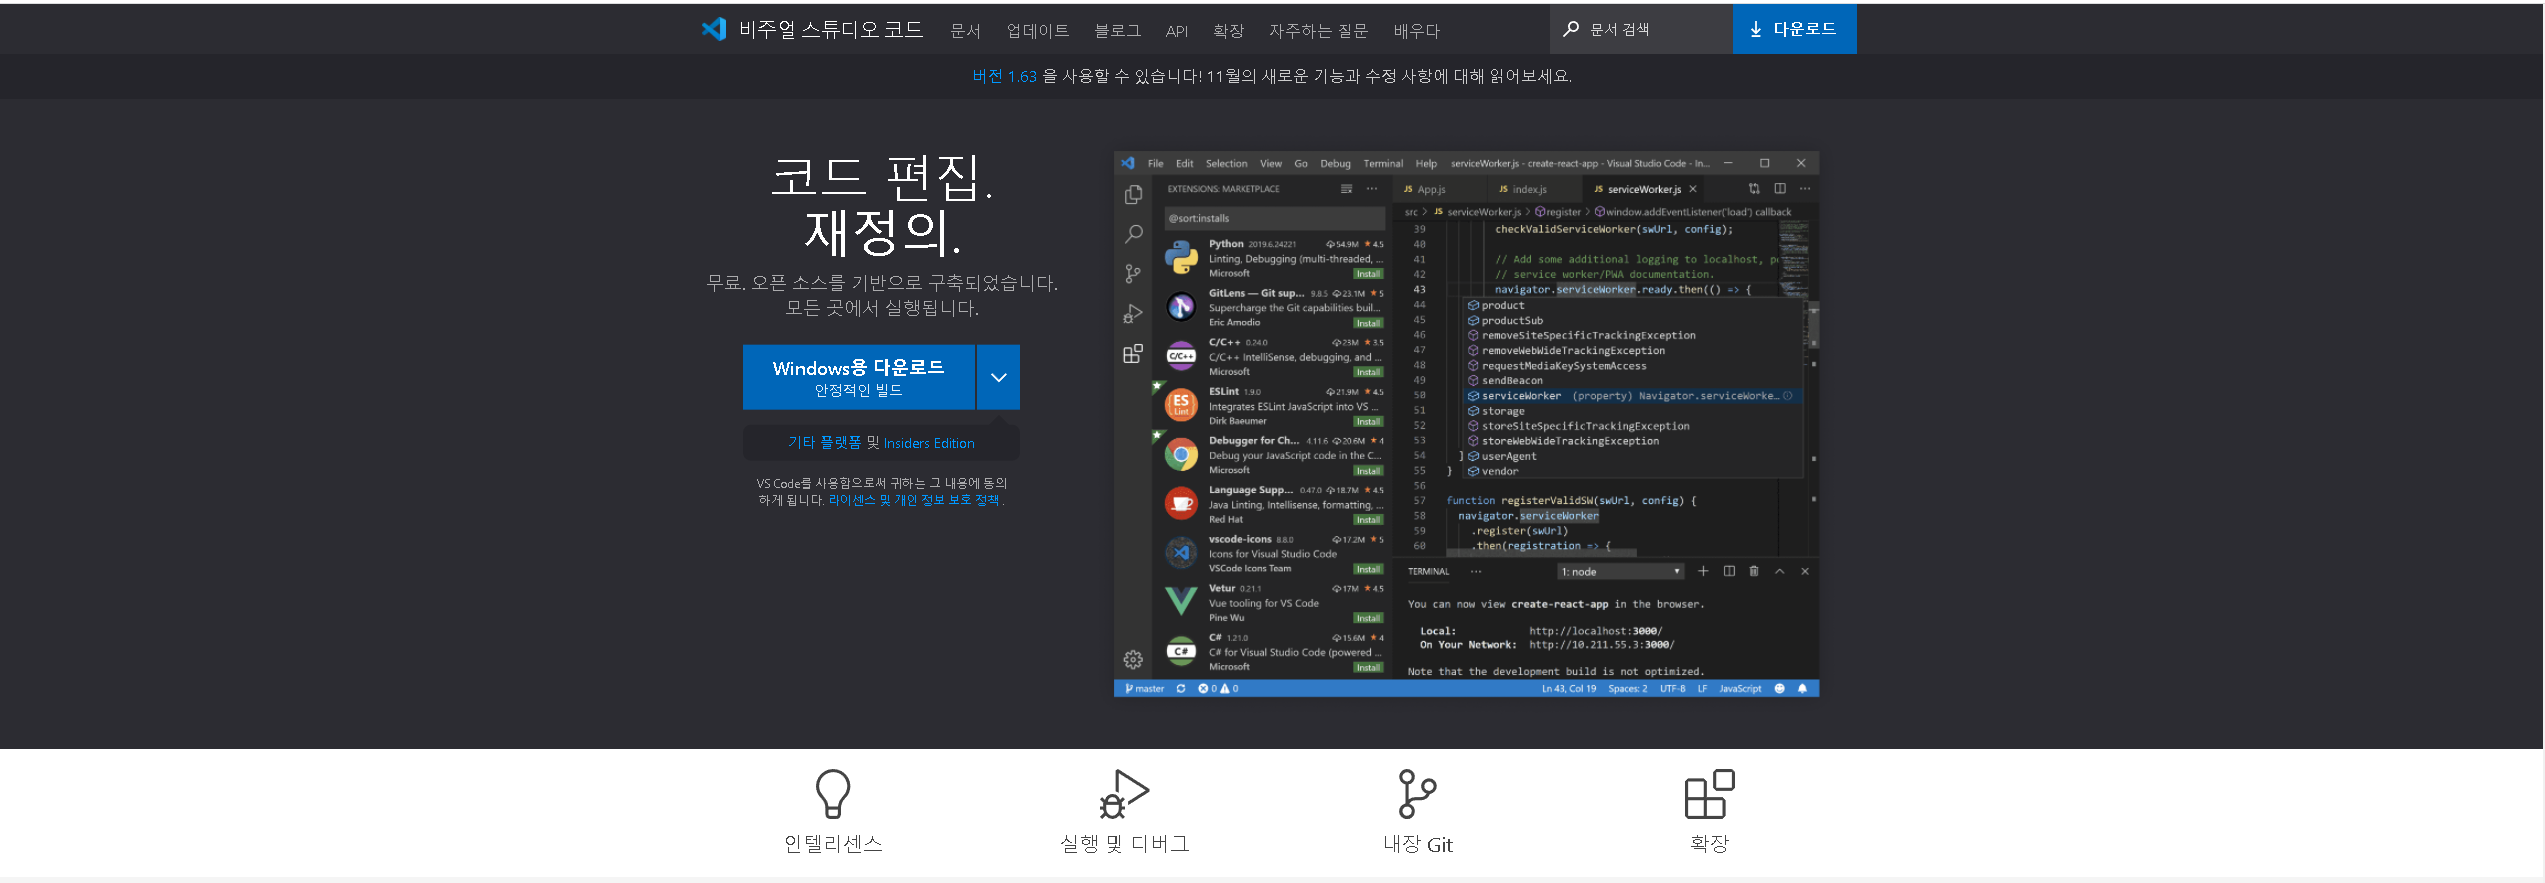
Task: Click the split editor icon in tab bar
Action: click(x=1780, y=189)
